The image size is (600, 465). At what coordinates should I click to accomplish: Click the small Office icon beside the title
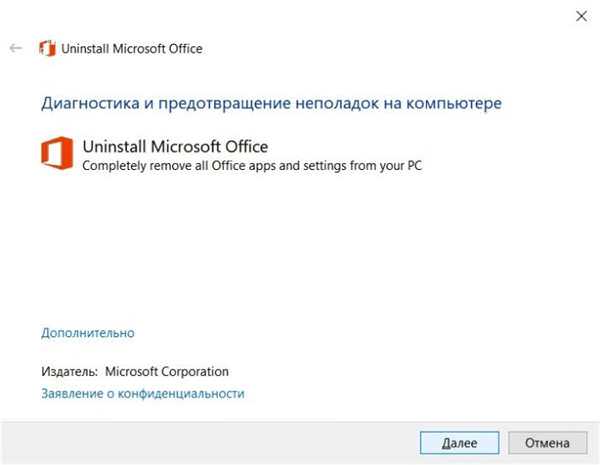coord(47,49)
